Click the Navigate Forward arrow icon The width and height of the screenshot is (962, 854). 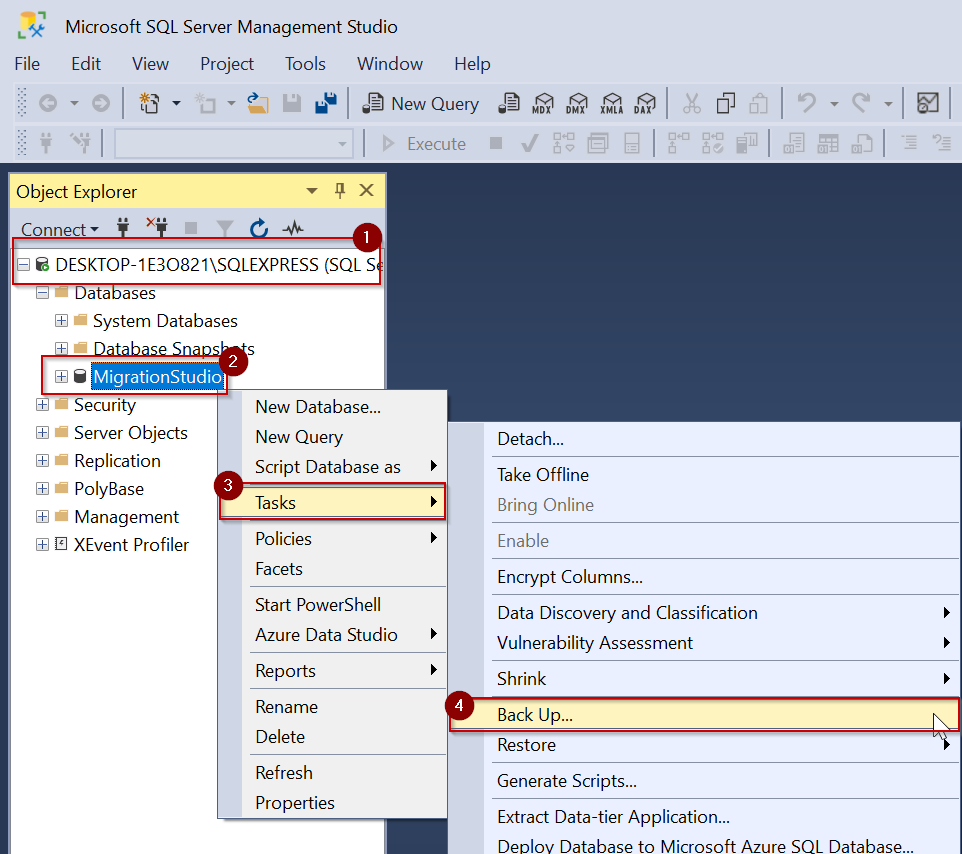click(101, 103)
